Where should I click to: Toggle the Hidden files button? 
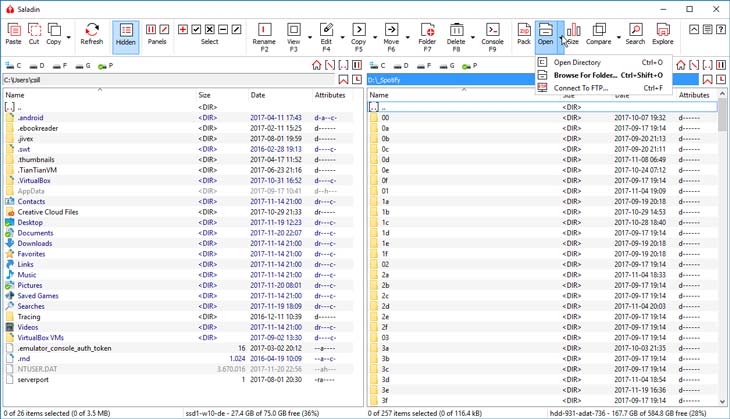pyautogui.click(x=126, y=35)
